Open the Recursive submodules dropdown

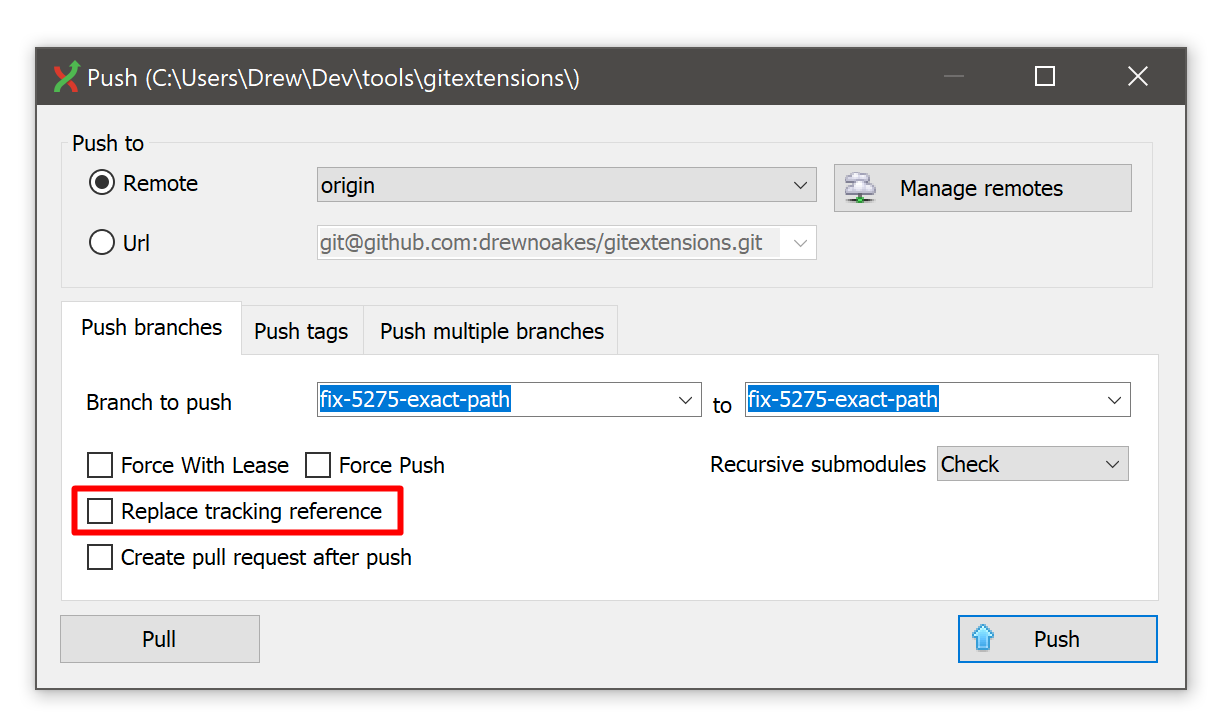1113,463
